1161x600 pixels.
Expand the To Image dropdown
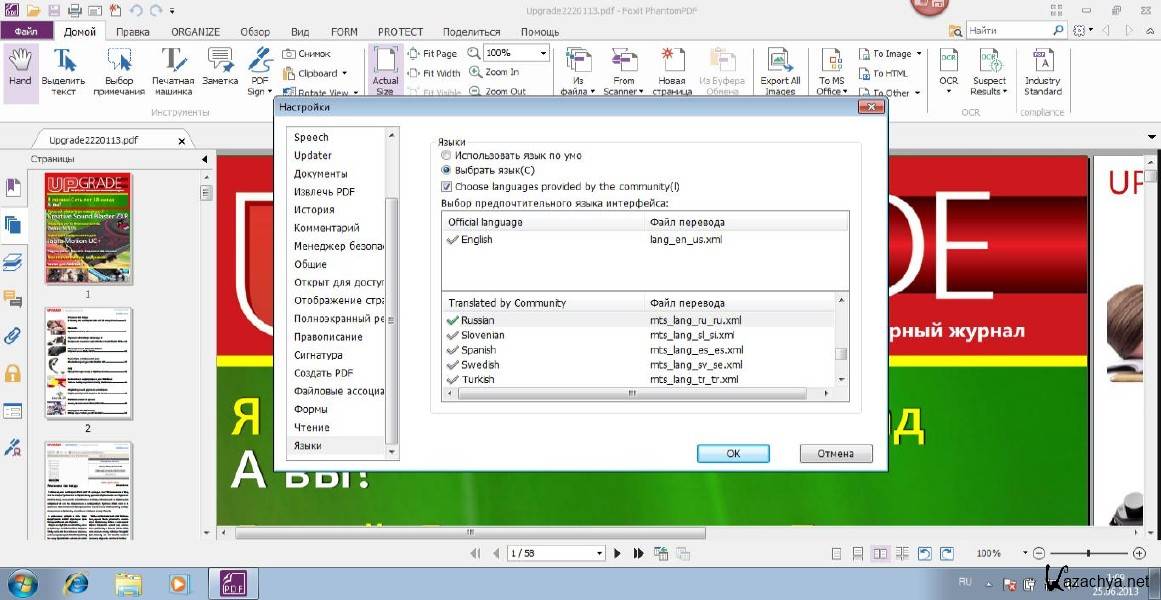click(x=918, y=54)
